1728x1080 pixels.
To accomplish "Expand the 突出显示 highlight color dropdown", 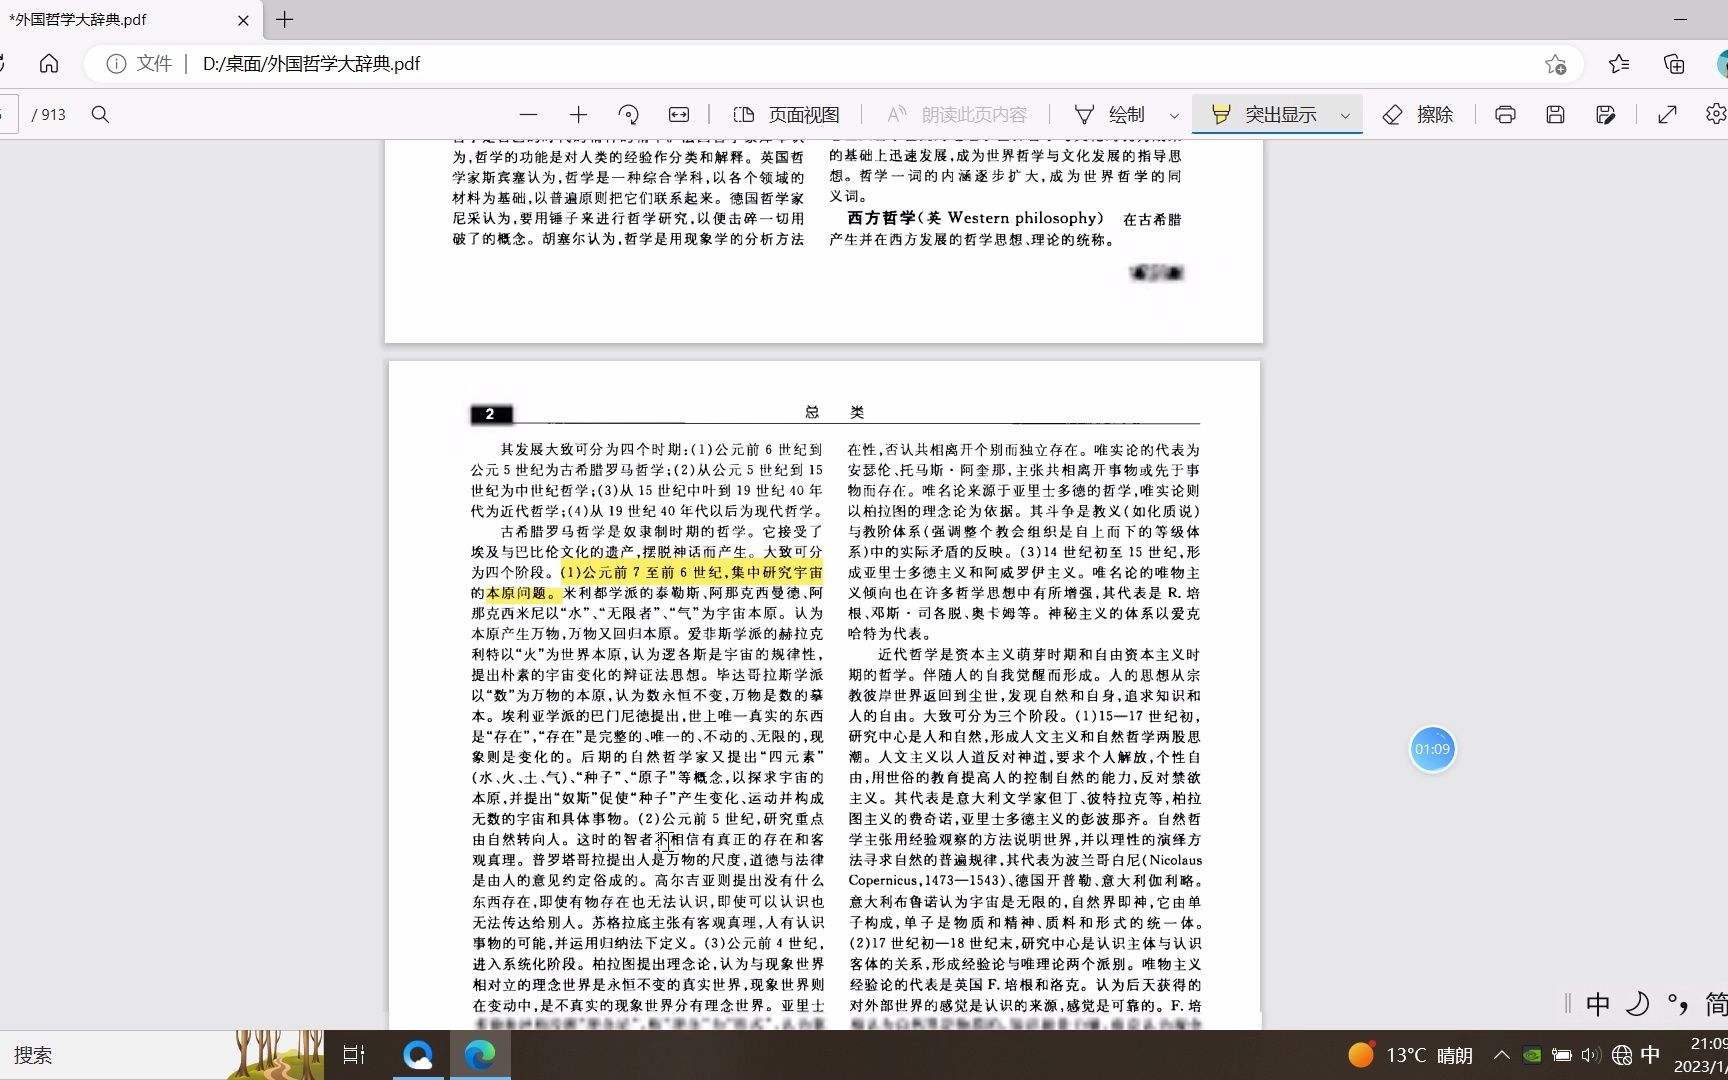I will (x=1345, y=115).
